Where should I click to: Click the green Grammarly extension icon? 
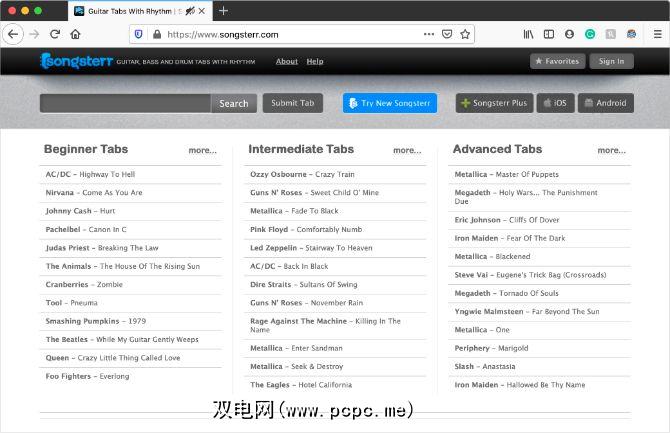tap(590, 34)
